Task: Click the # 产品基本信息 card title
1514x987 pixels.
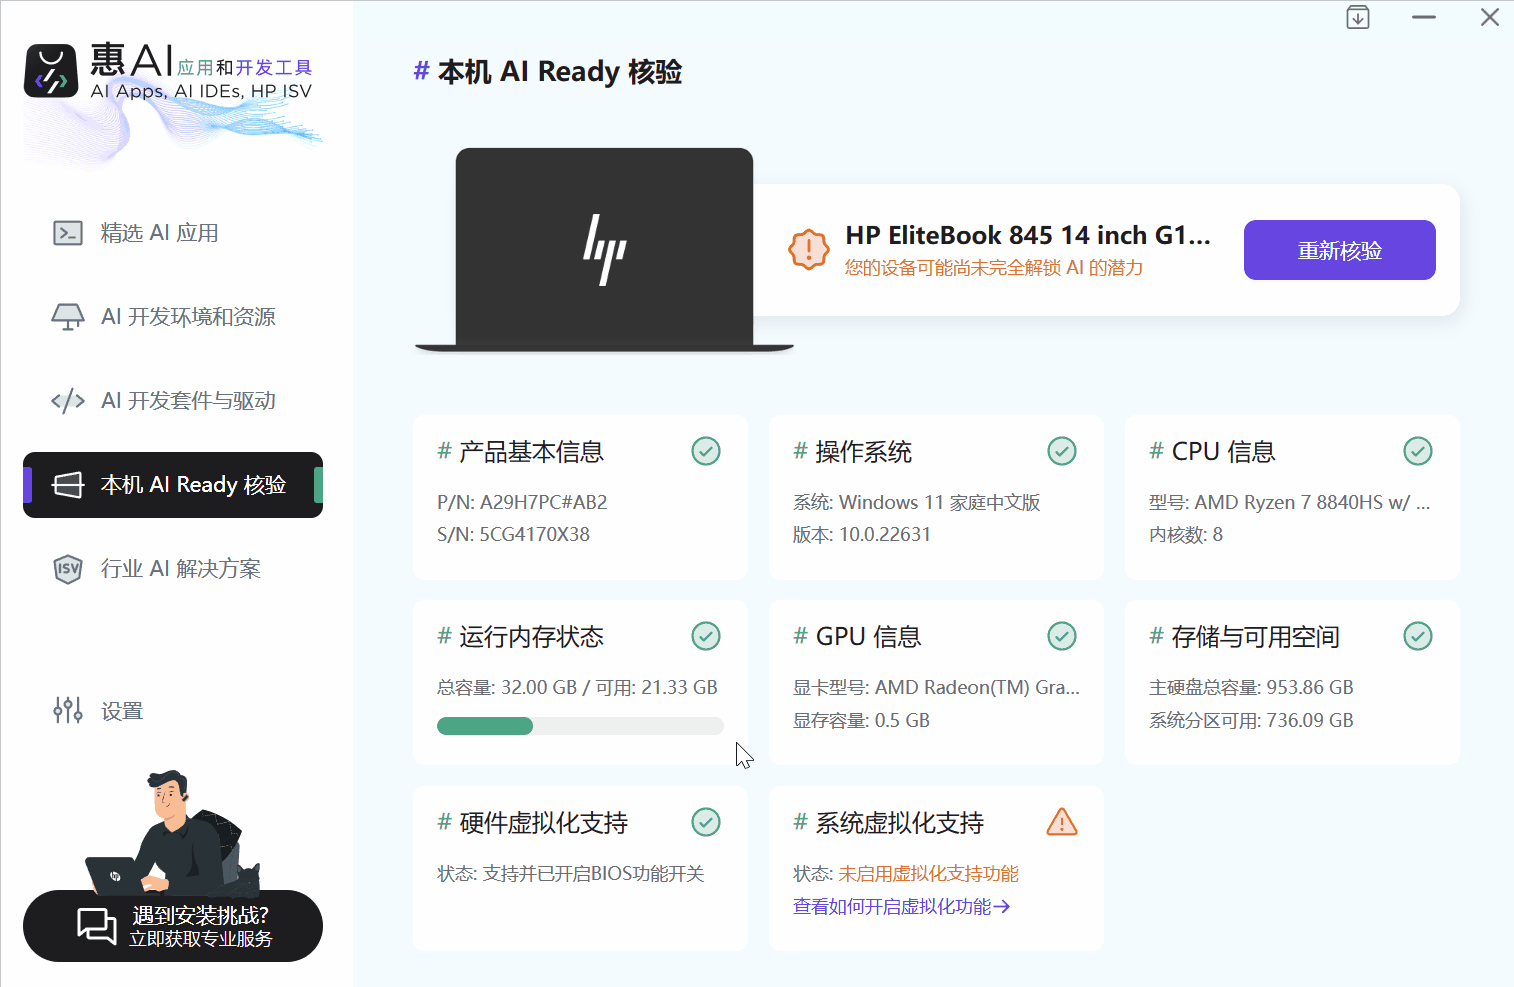Action: click(520, 452)
